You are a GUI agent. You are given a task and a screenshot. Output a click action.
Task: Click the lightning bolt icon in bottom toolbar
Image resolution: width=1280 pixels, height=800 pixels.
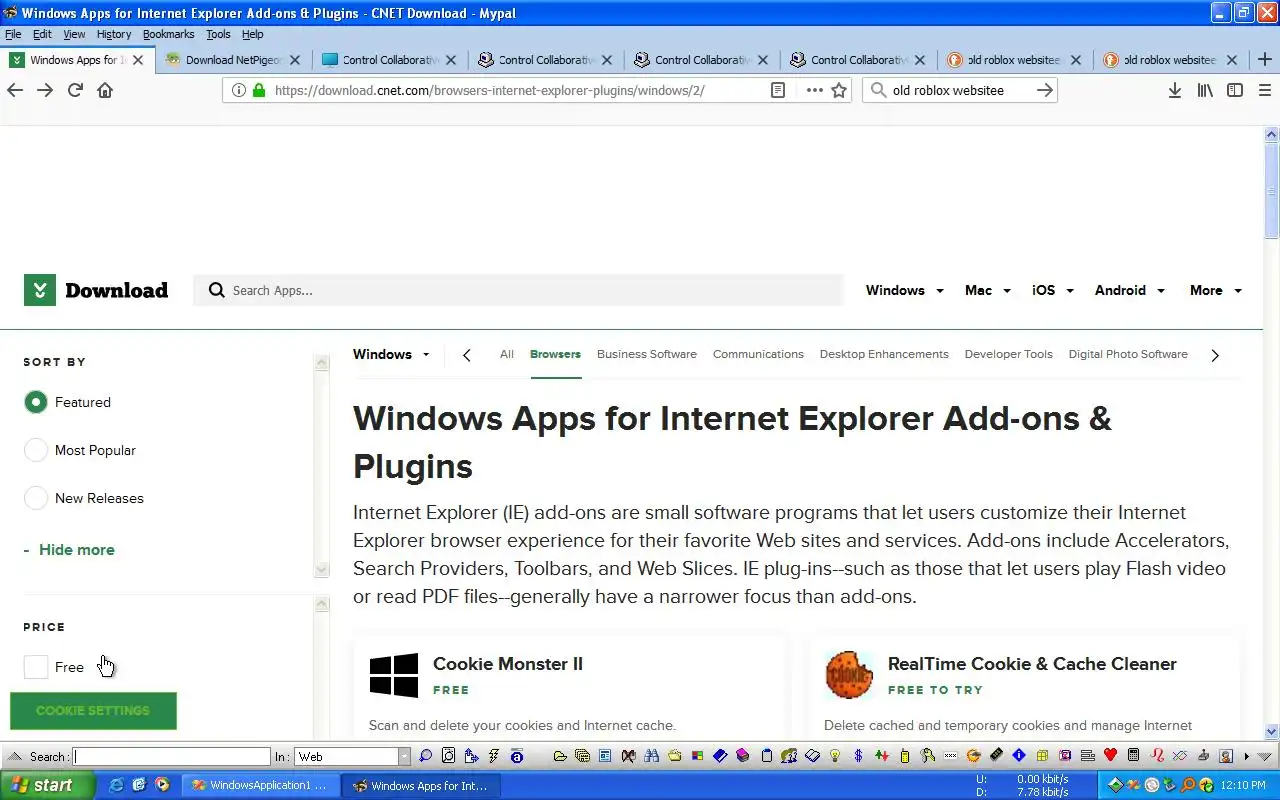(494, 756)
